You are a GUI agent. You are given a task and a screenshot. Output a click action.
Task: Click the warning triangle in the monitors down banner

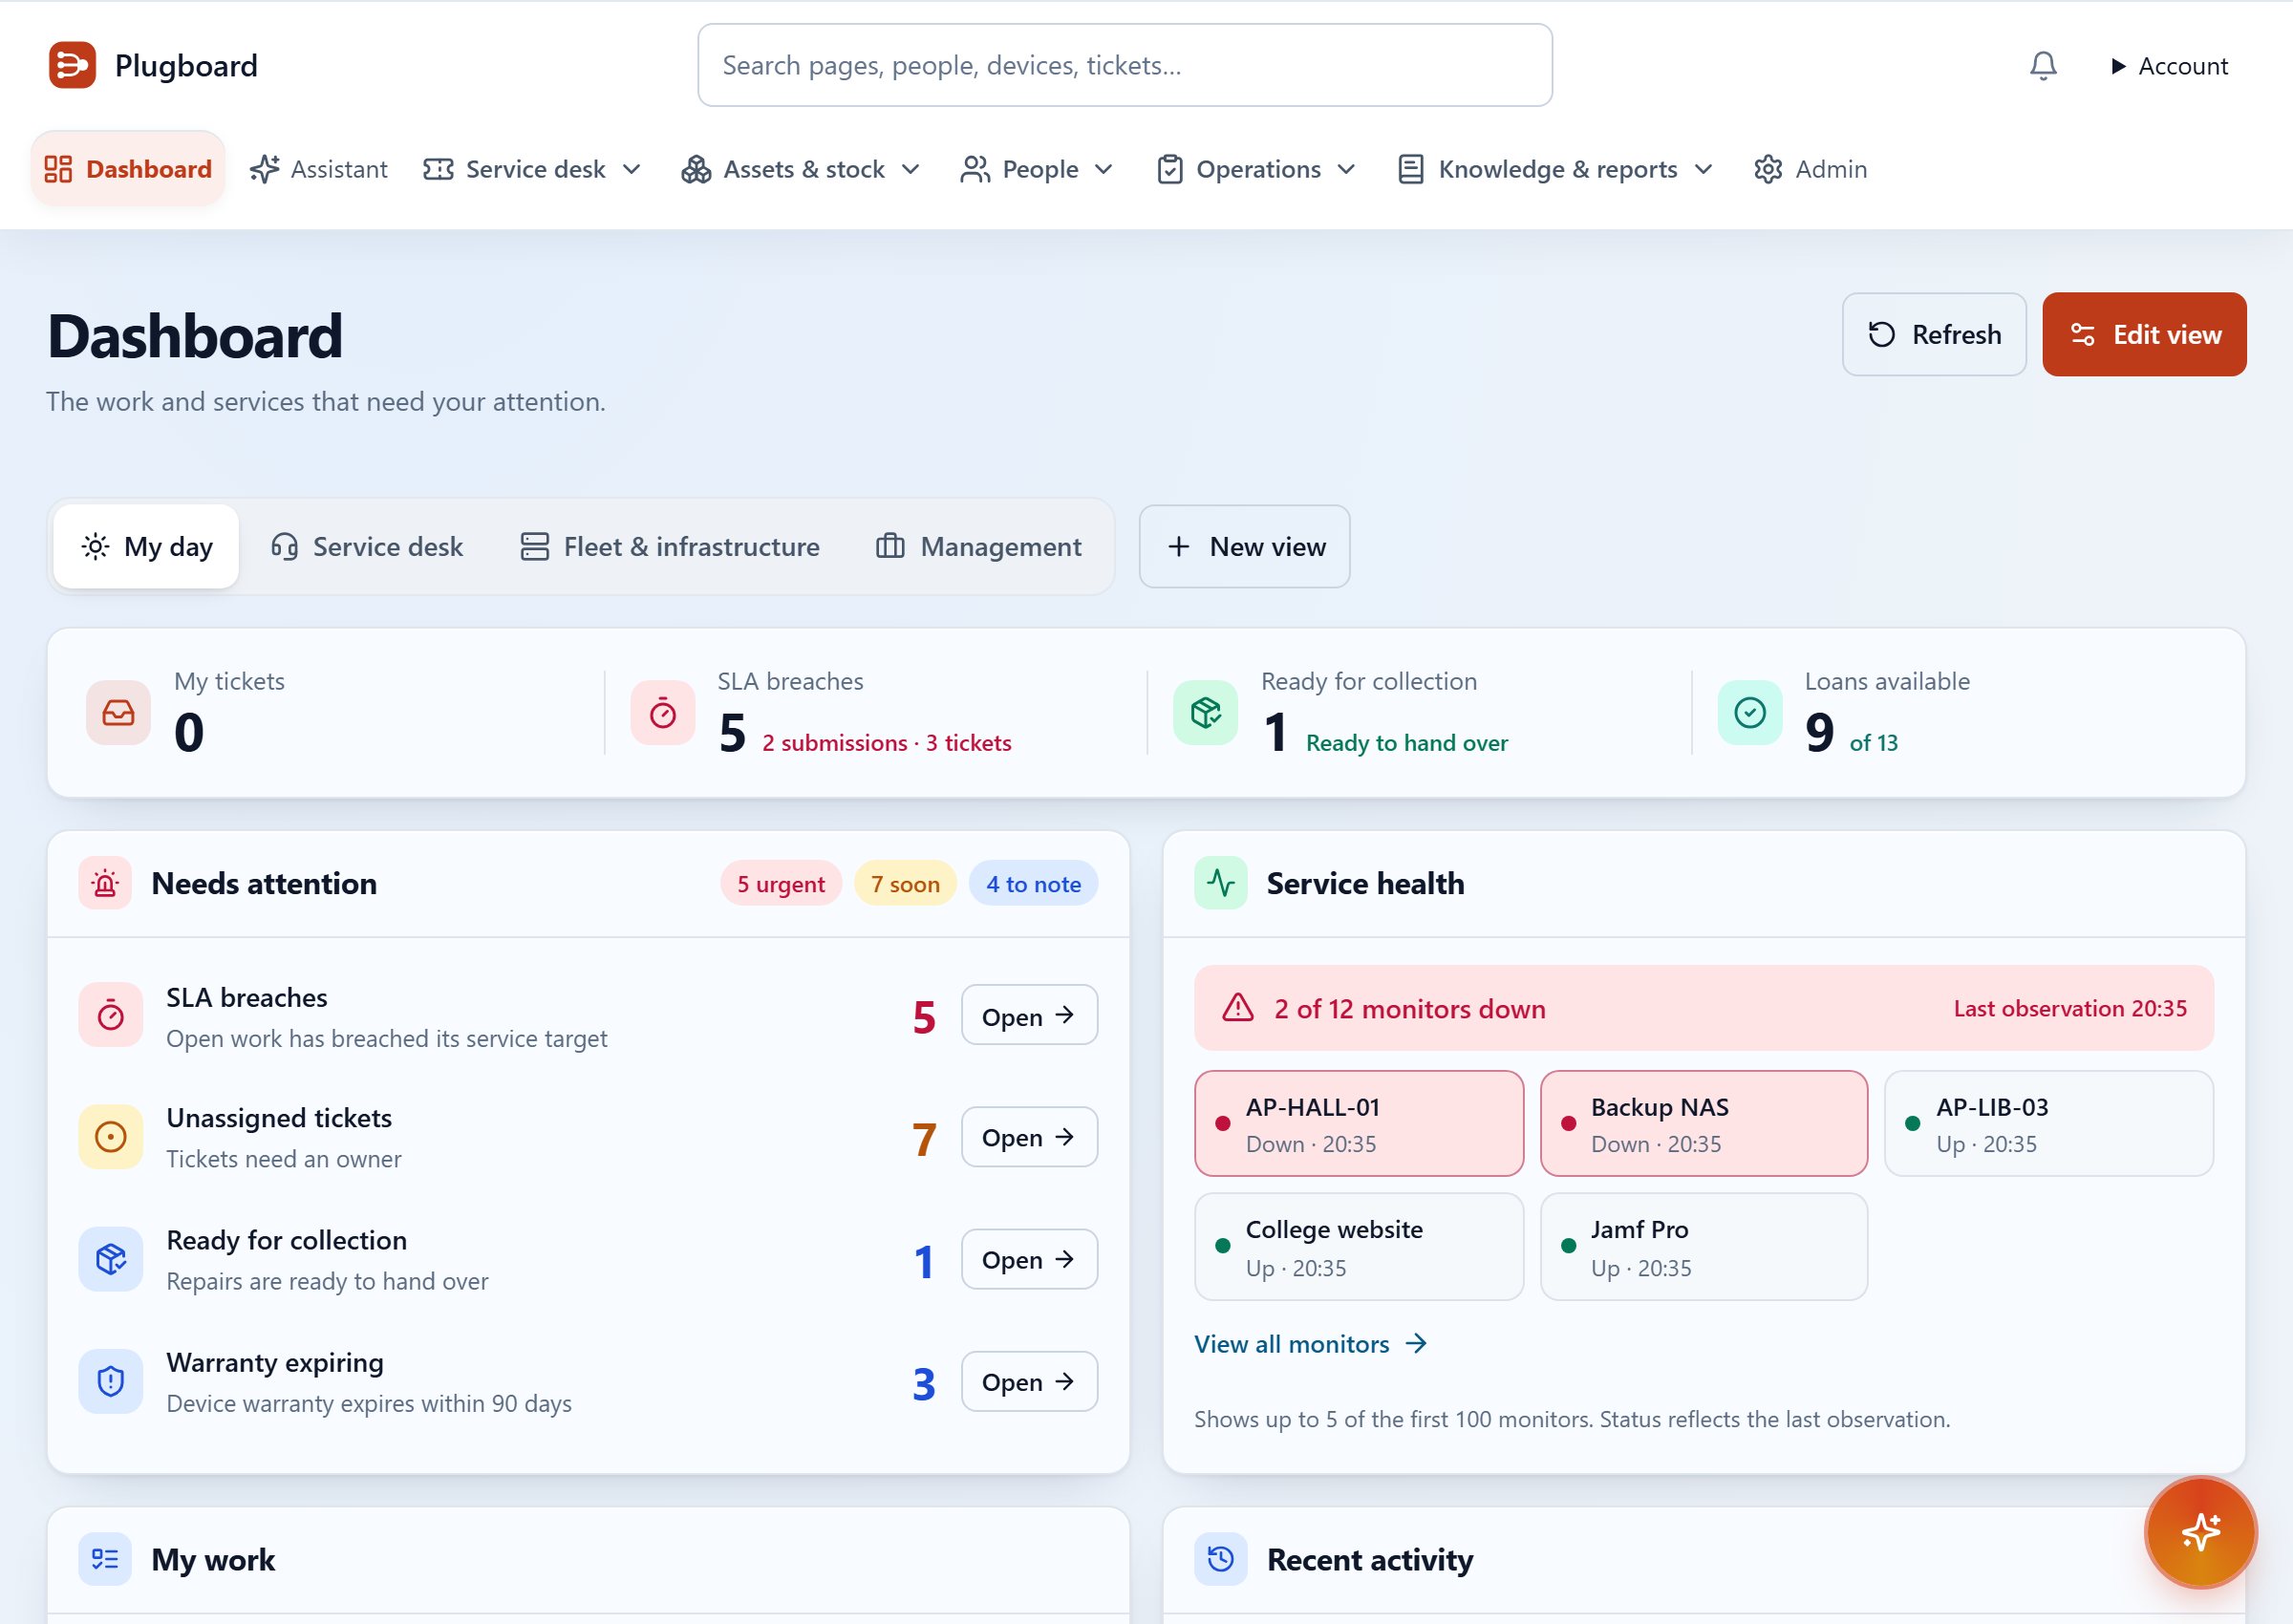point(1238,1008)
